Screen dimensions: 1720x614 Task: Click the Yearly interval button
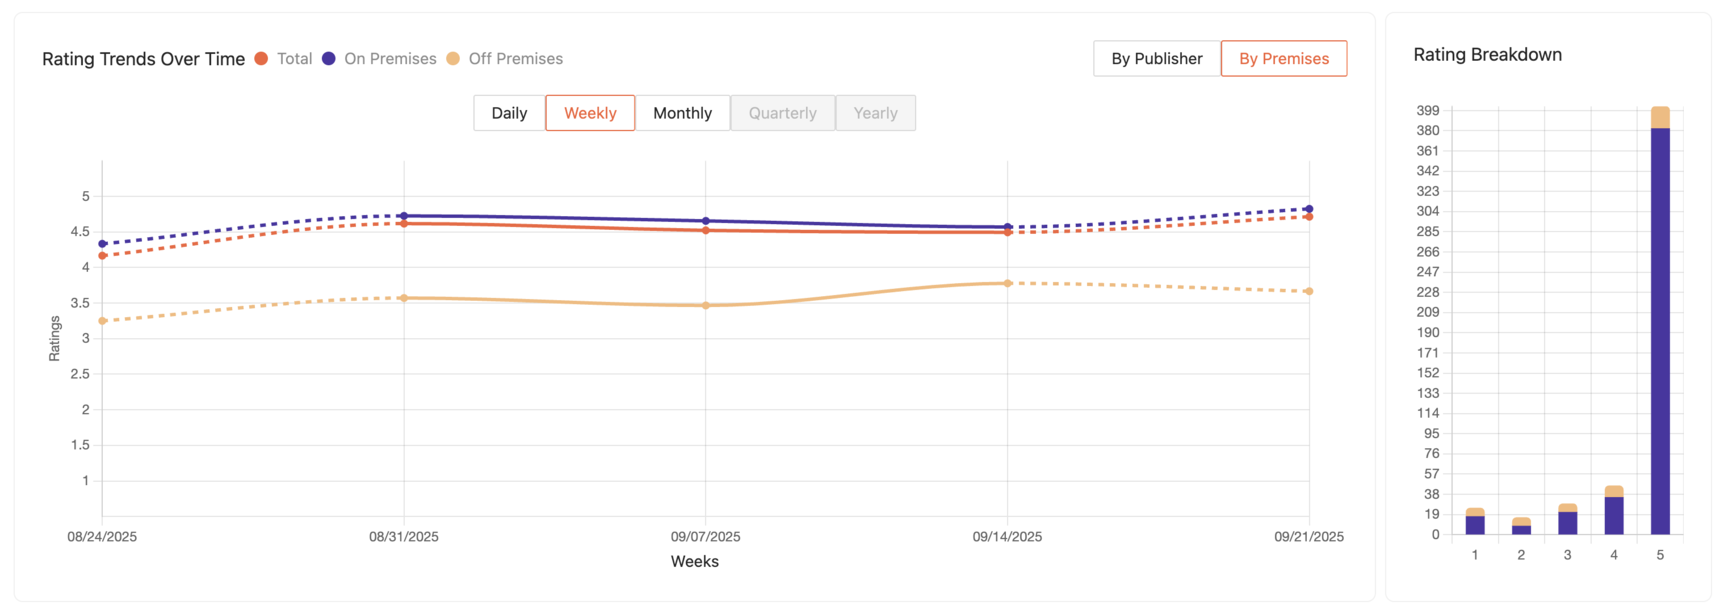pyautogui.click(x=875, y=113)
